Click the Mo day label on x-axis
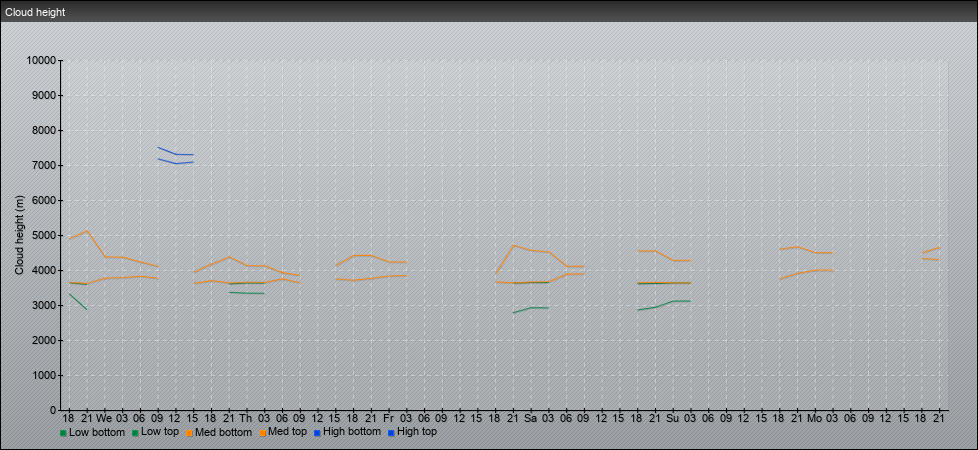978x450 pixels. 815,418
